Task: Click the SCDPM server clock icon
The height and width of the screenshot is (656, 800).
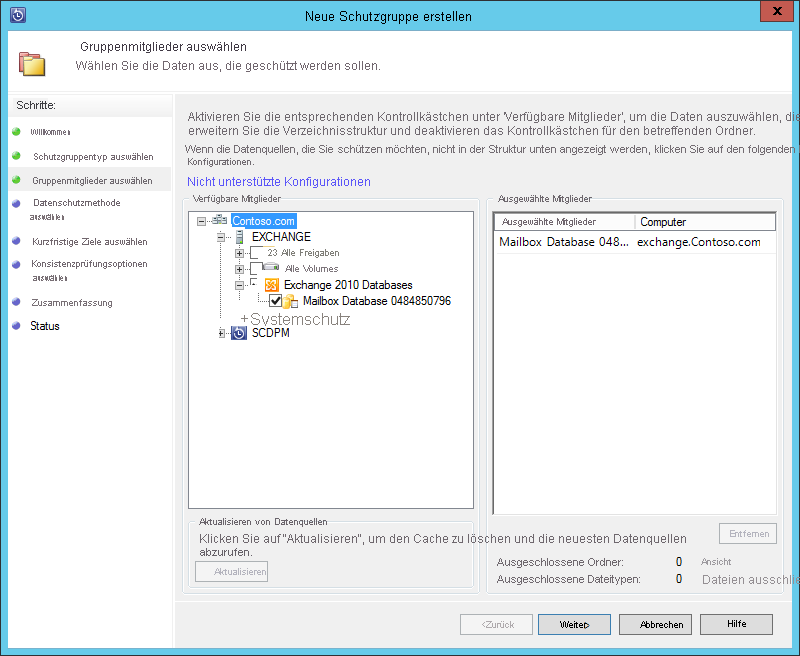Action: click(239, 333)
